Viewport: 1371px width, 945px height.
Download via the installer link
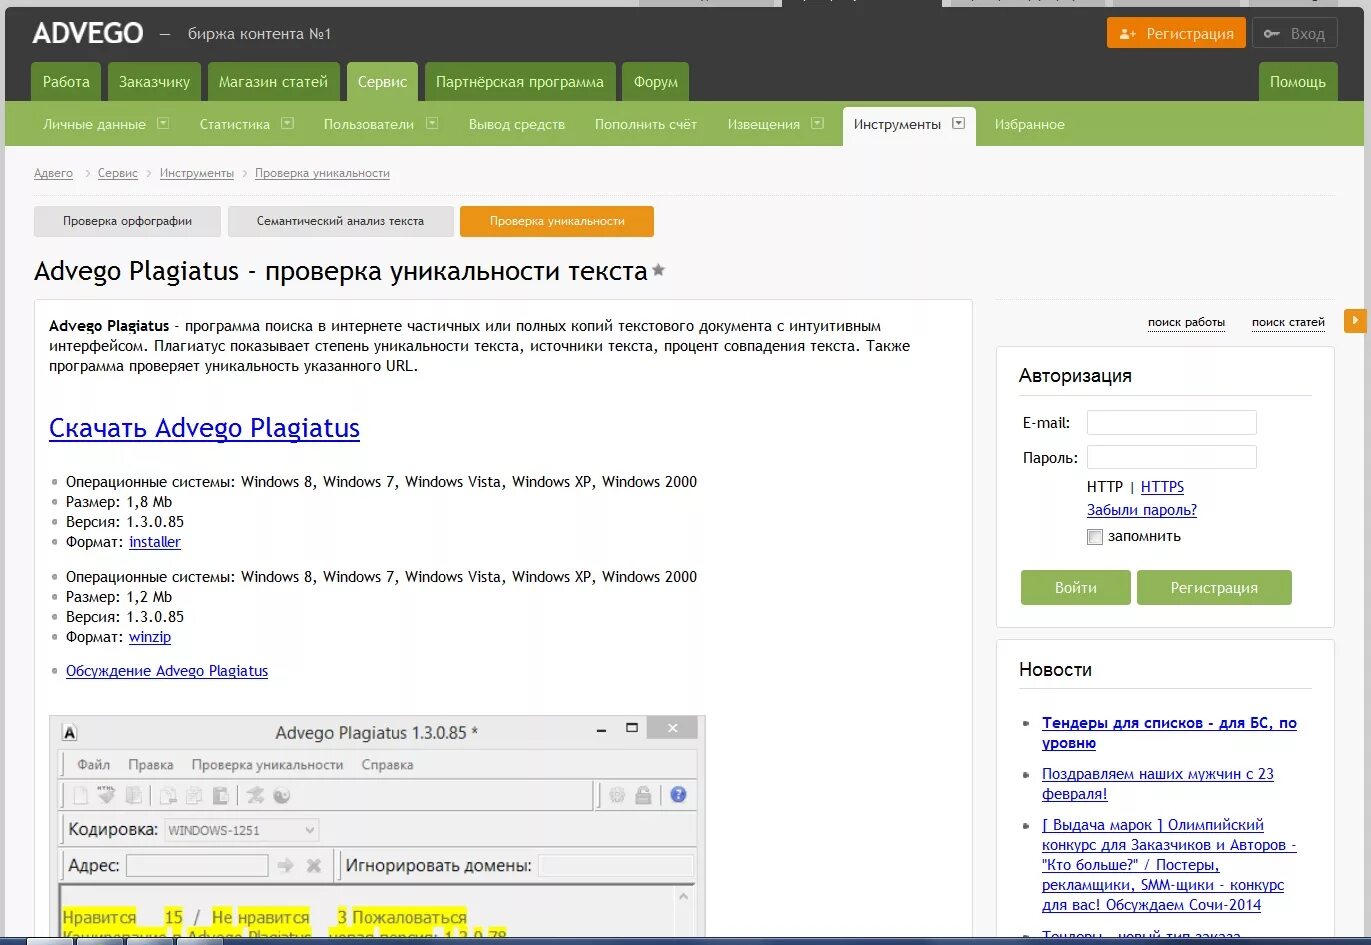pos(155,542)
